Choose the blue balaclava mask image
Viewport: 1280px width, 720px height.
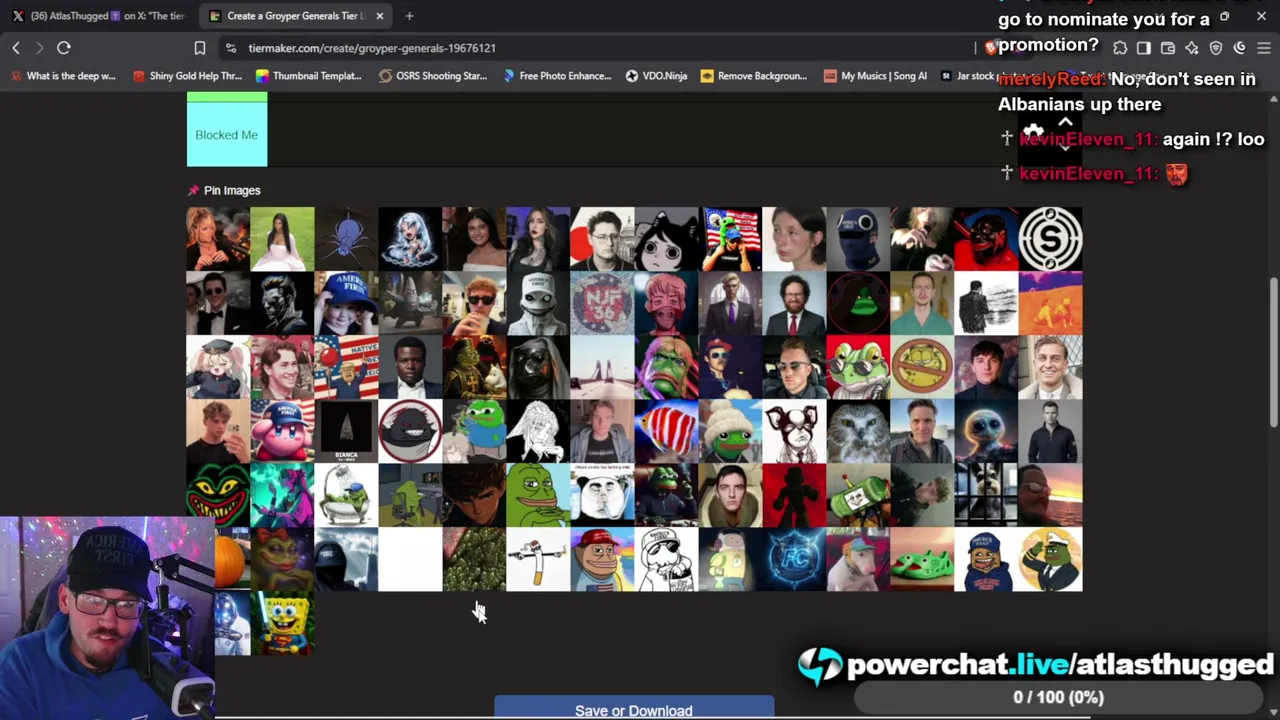point(858,239)
